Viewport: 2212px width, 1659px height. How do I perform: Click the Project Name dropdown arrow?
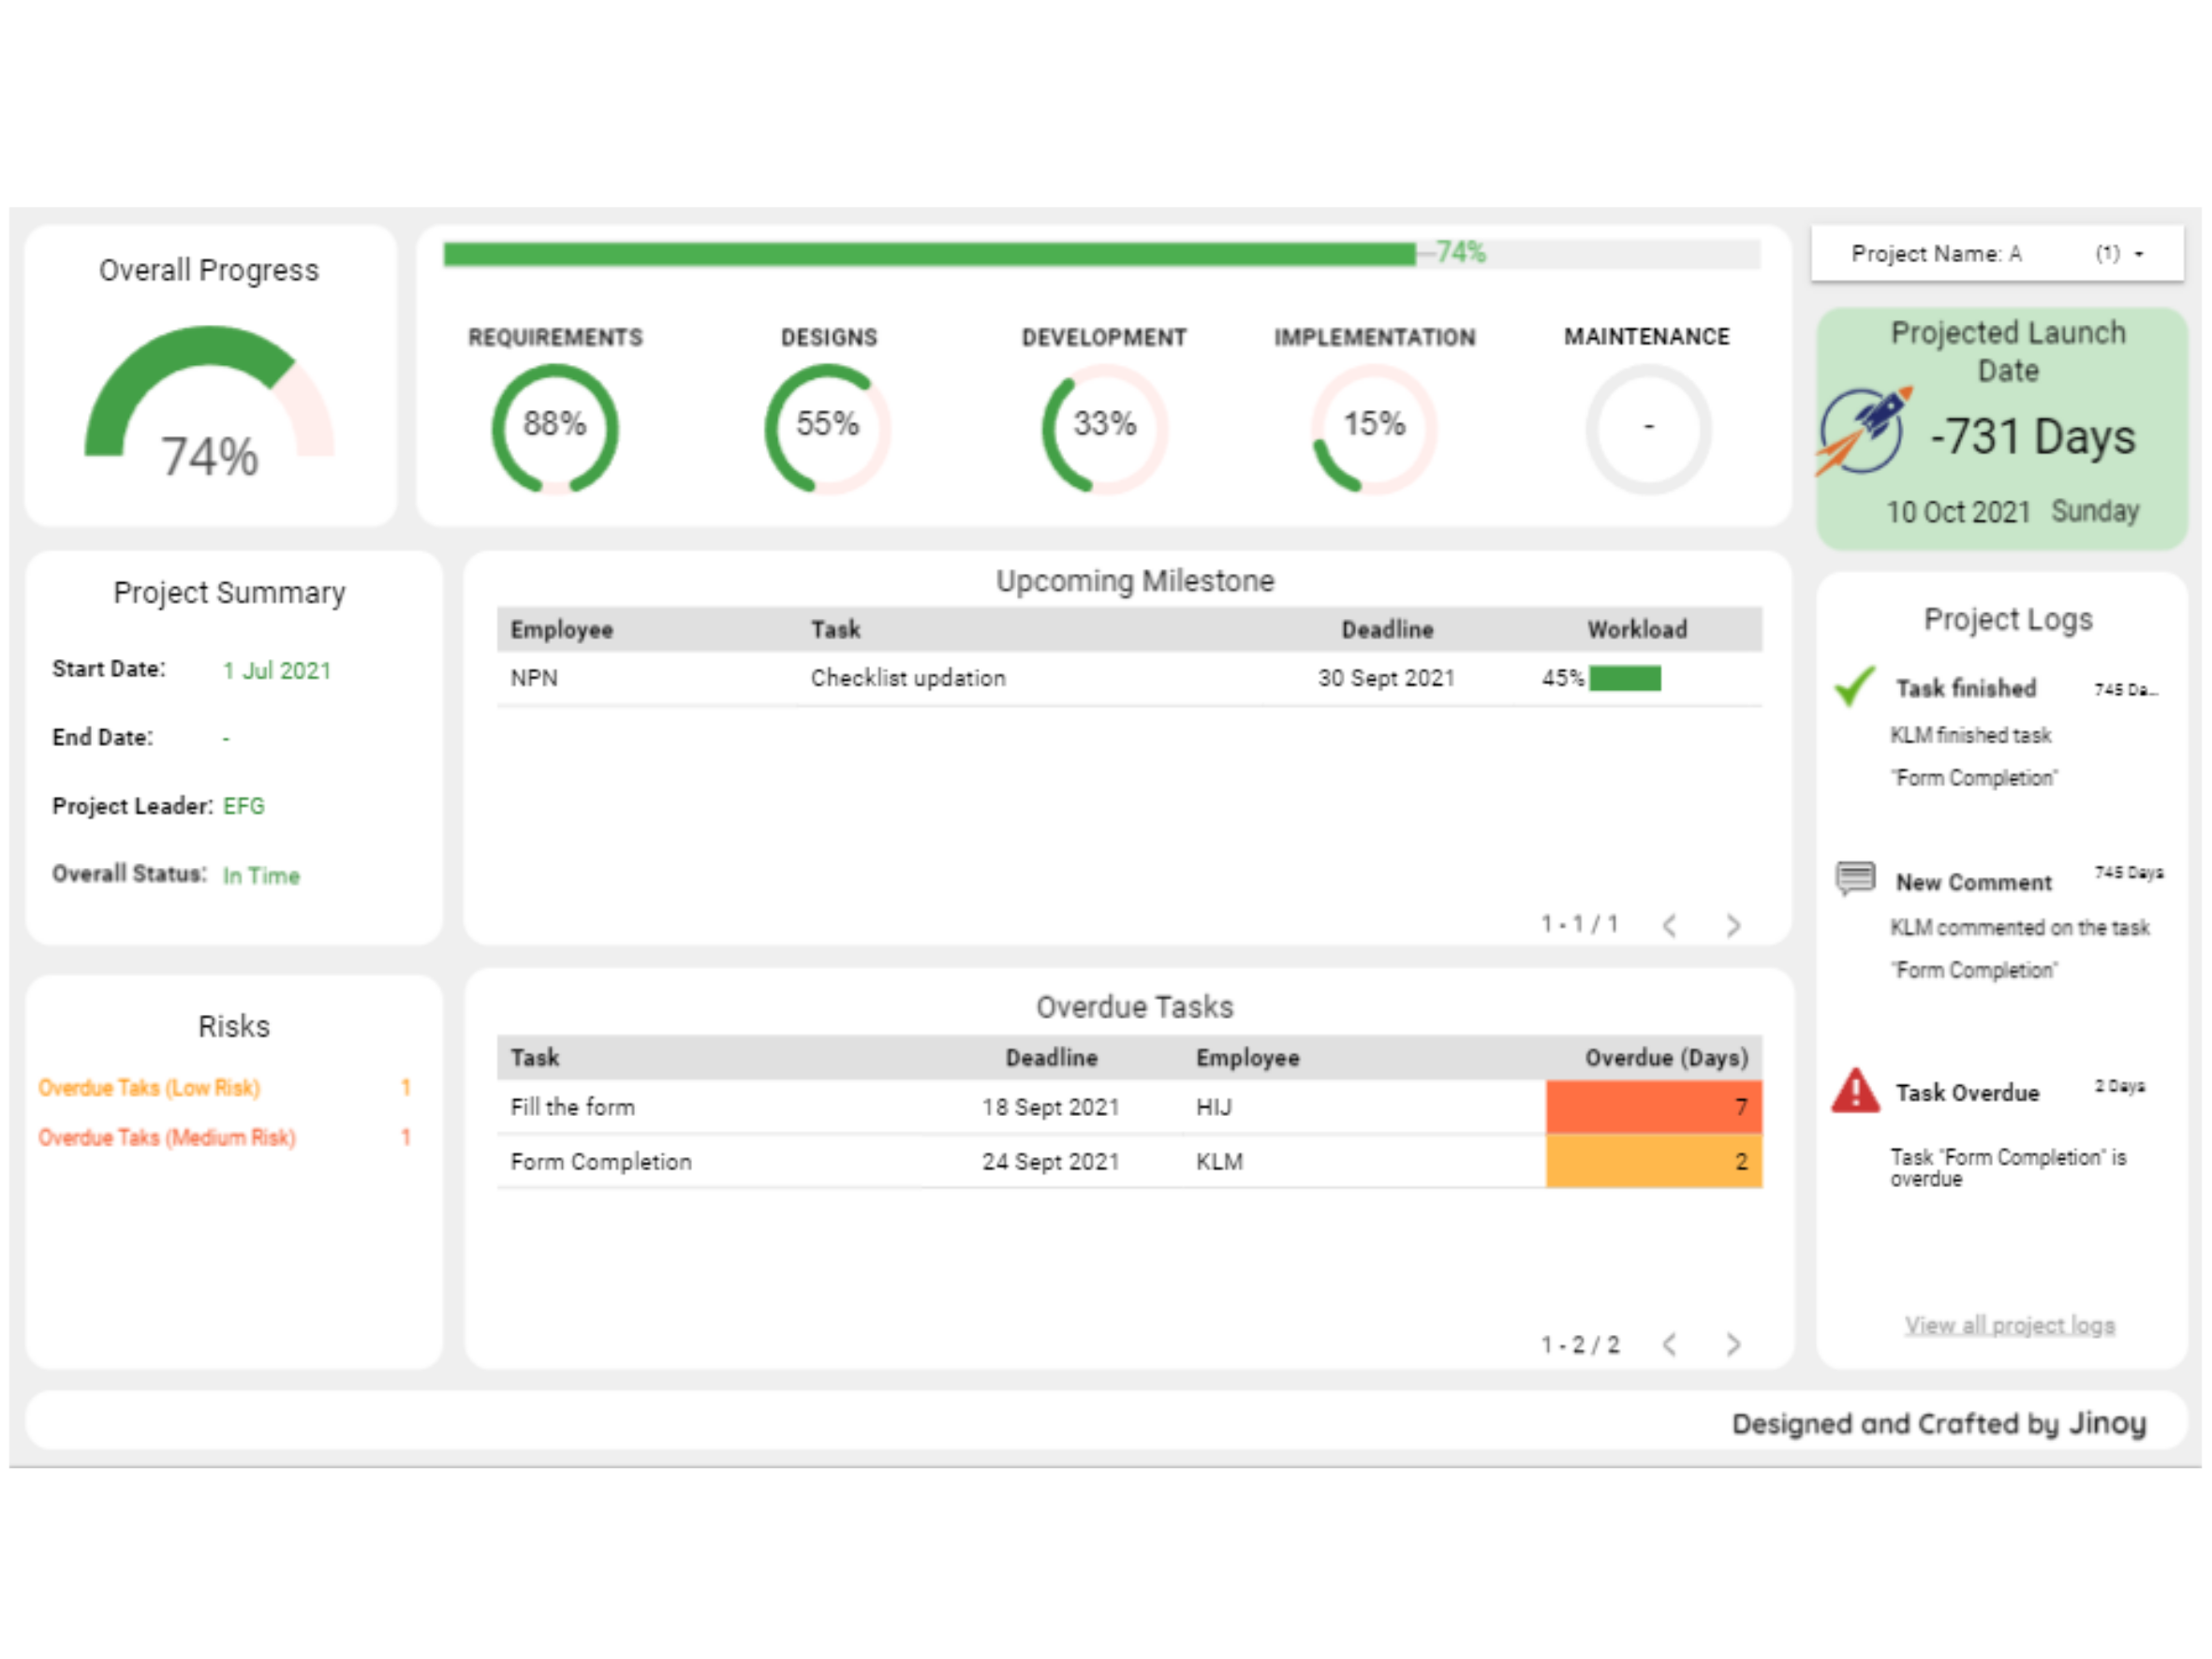coord(2139,254)
